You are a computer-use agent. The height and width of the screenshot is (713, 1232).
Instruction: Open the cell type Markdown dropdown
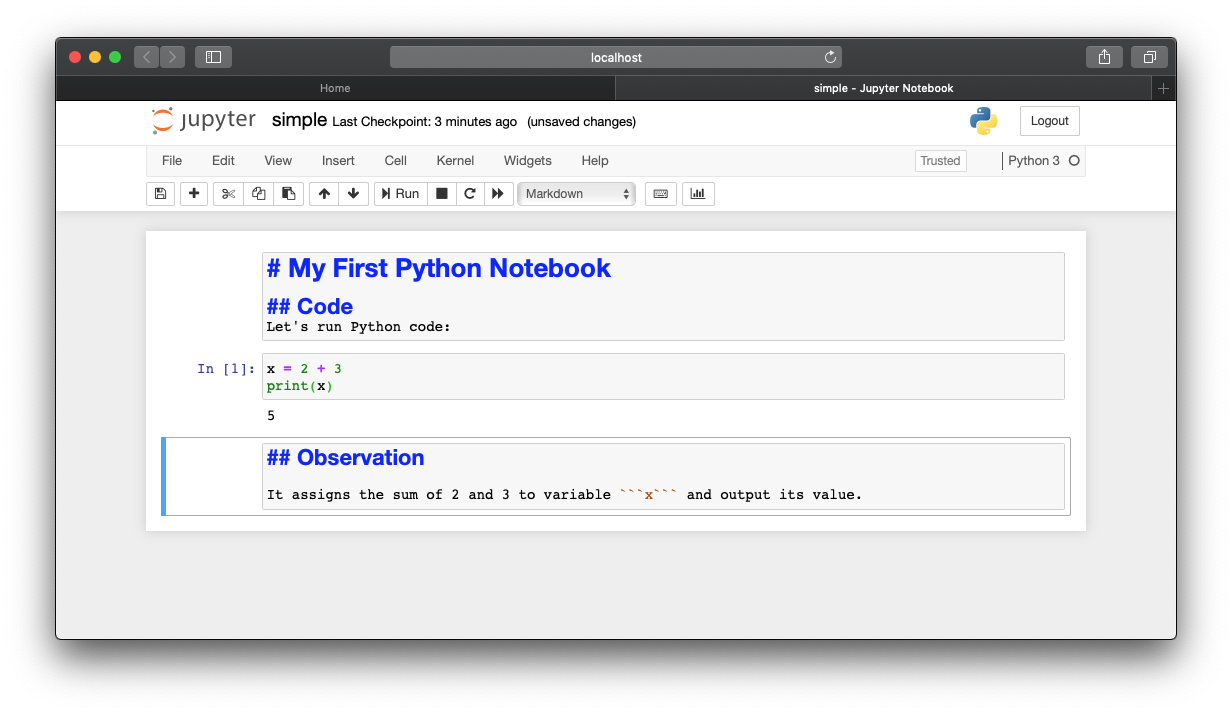click(x=576, y=194)
